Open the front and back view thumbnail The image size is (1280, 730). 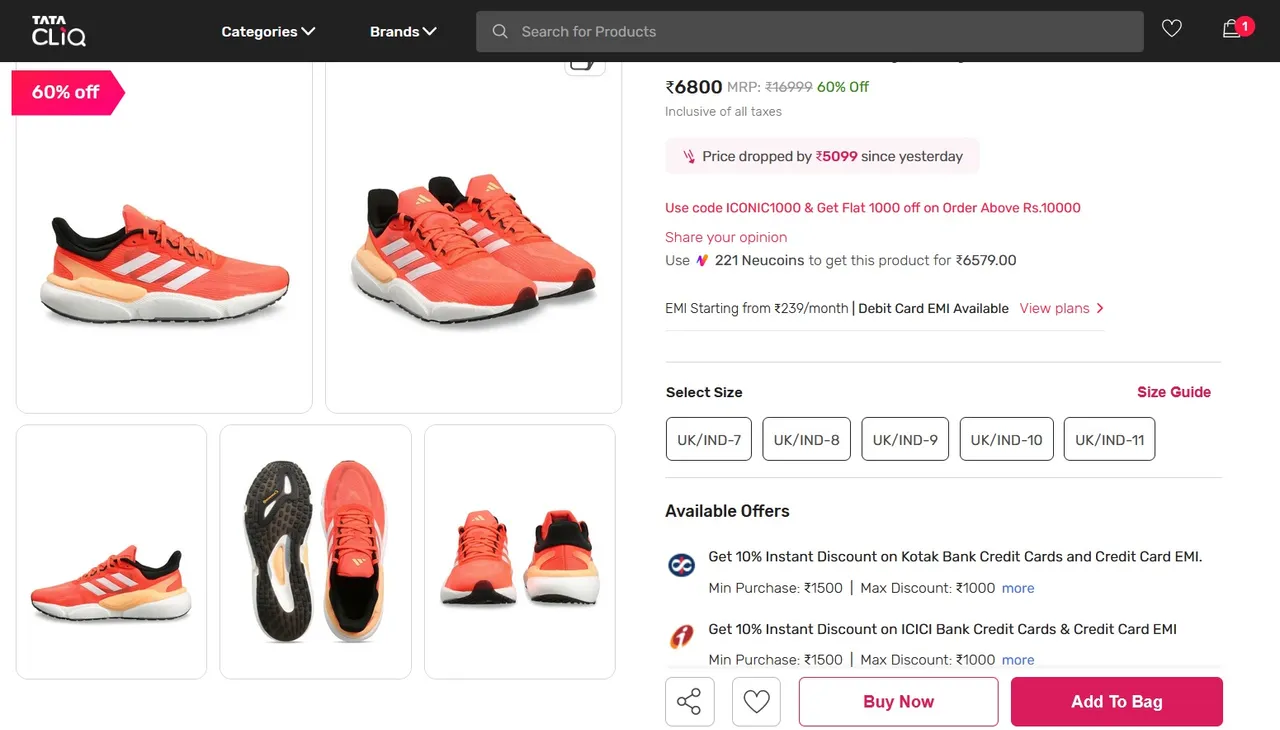520,552
